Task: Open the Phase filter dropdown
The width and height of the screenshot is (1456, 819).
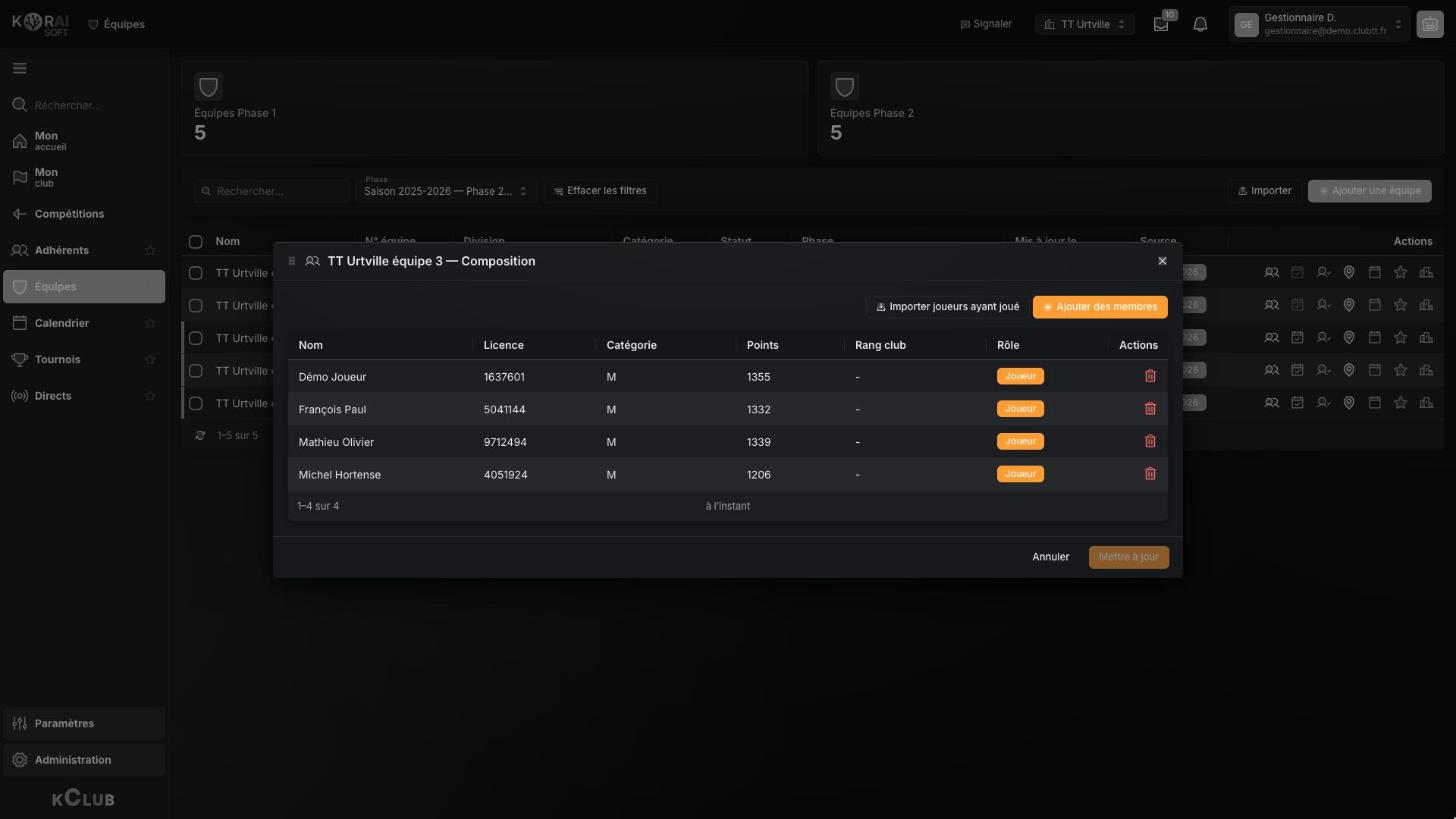Action: (446, 190)
